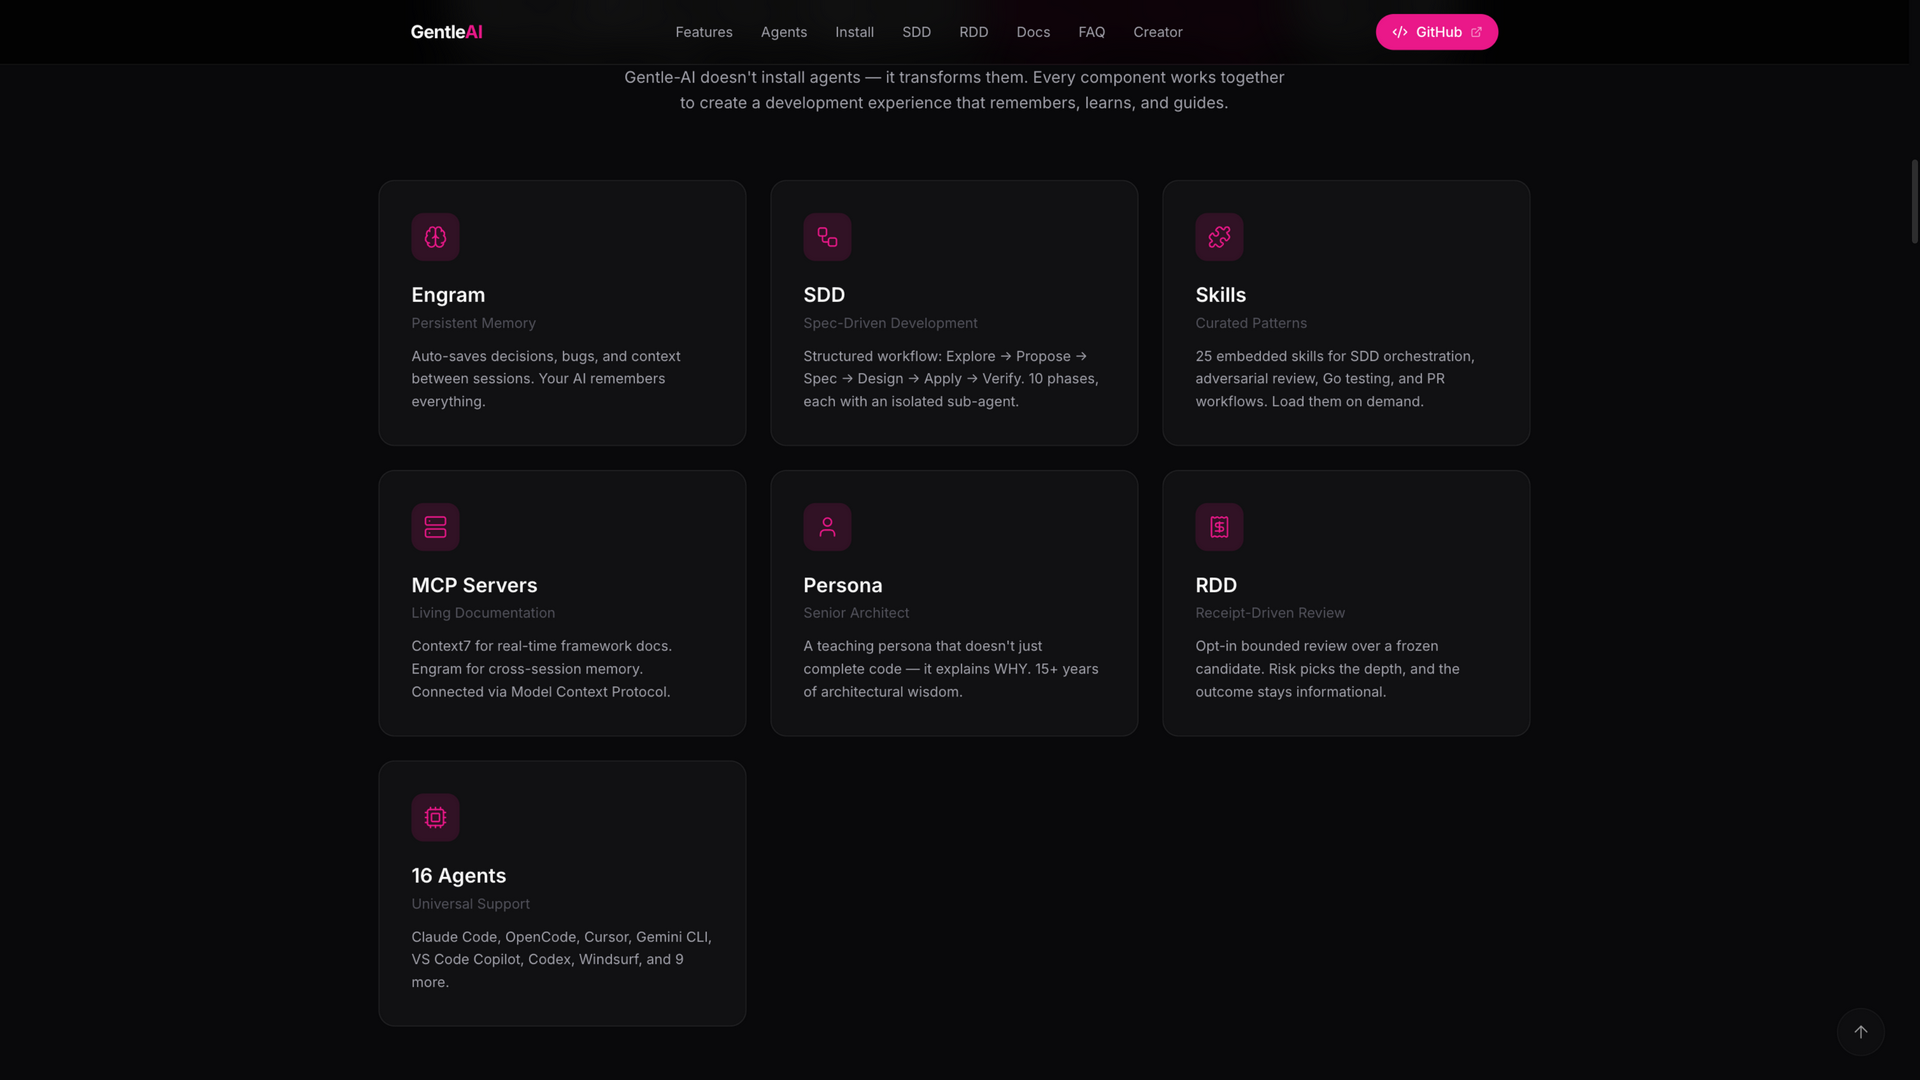1920x1080 pixels.
Task: Click the external link icon beside GitHub
Action: click(x=1476, y=32)
